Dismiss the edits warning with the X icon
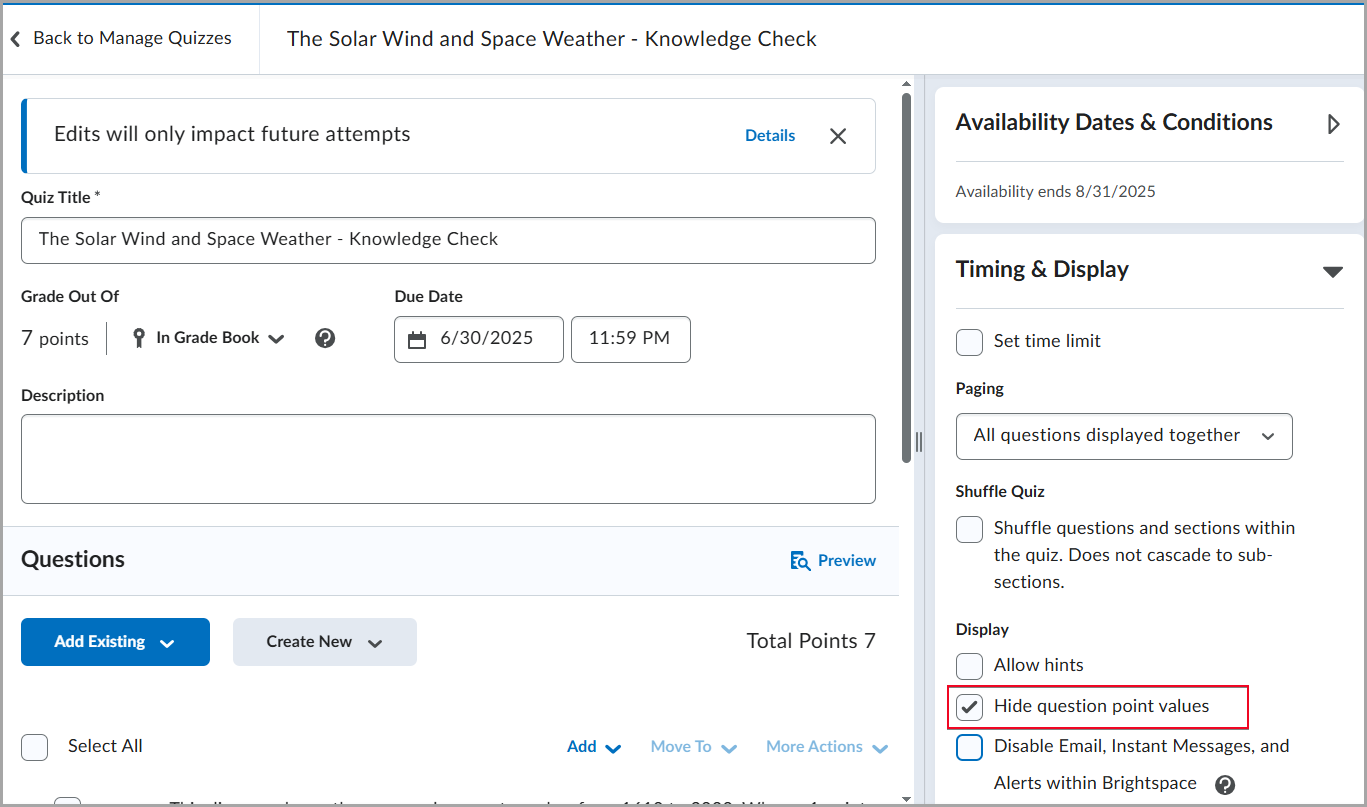The width and height of the screenshot is (1367, 807). click(x=838, y=136)
